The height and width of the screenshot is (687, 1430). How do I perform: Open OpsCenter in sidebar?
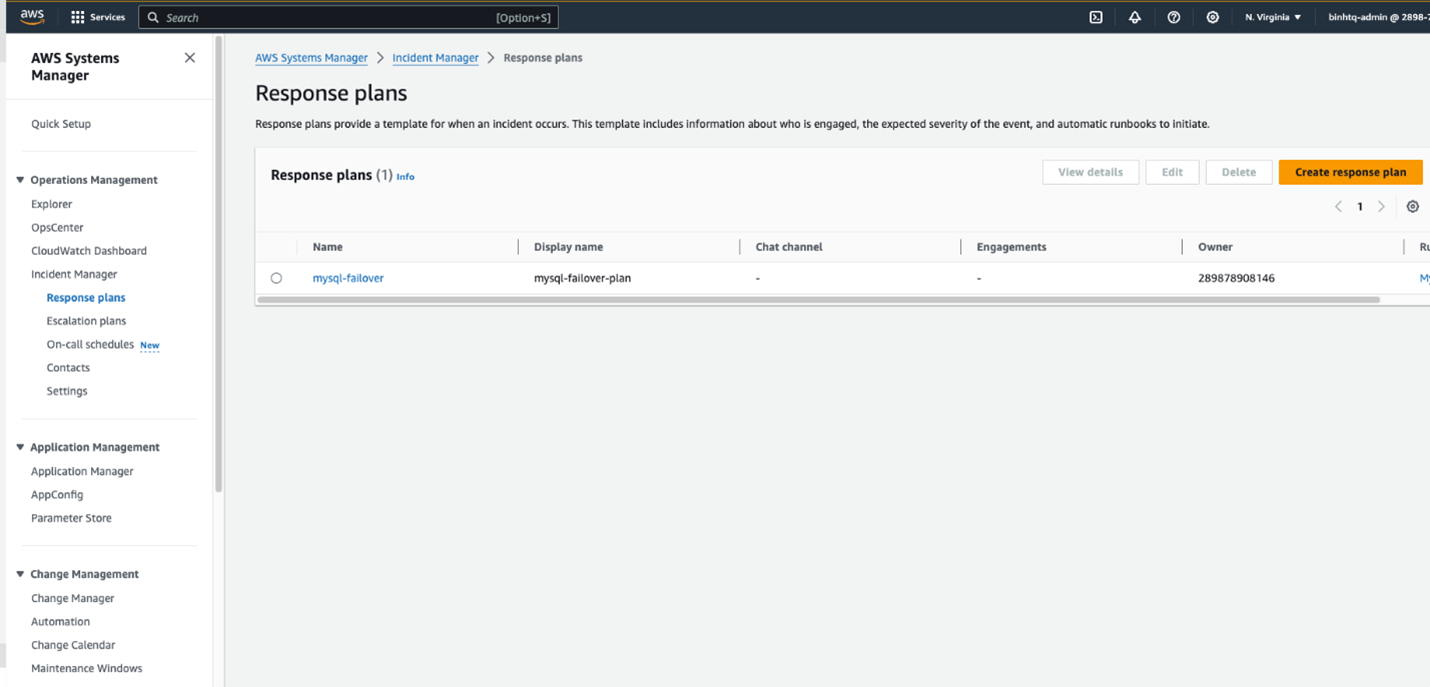pyautogui.click(x=57, y=227)
